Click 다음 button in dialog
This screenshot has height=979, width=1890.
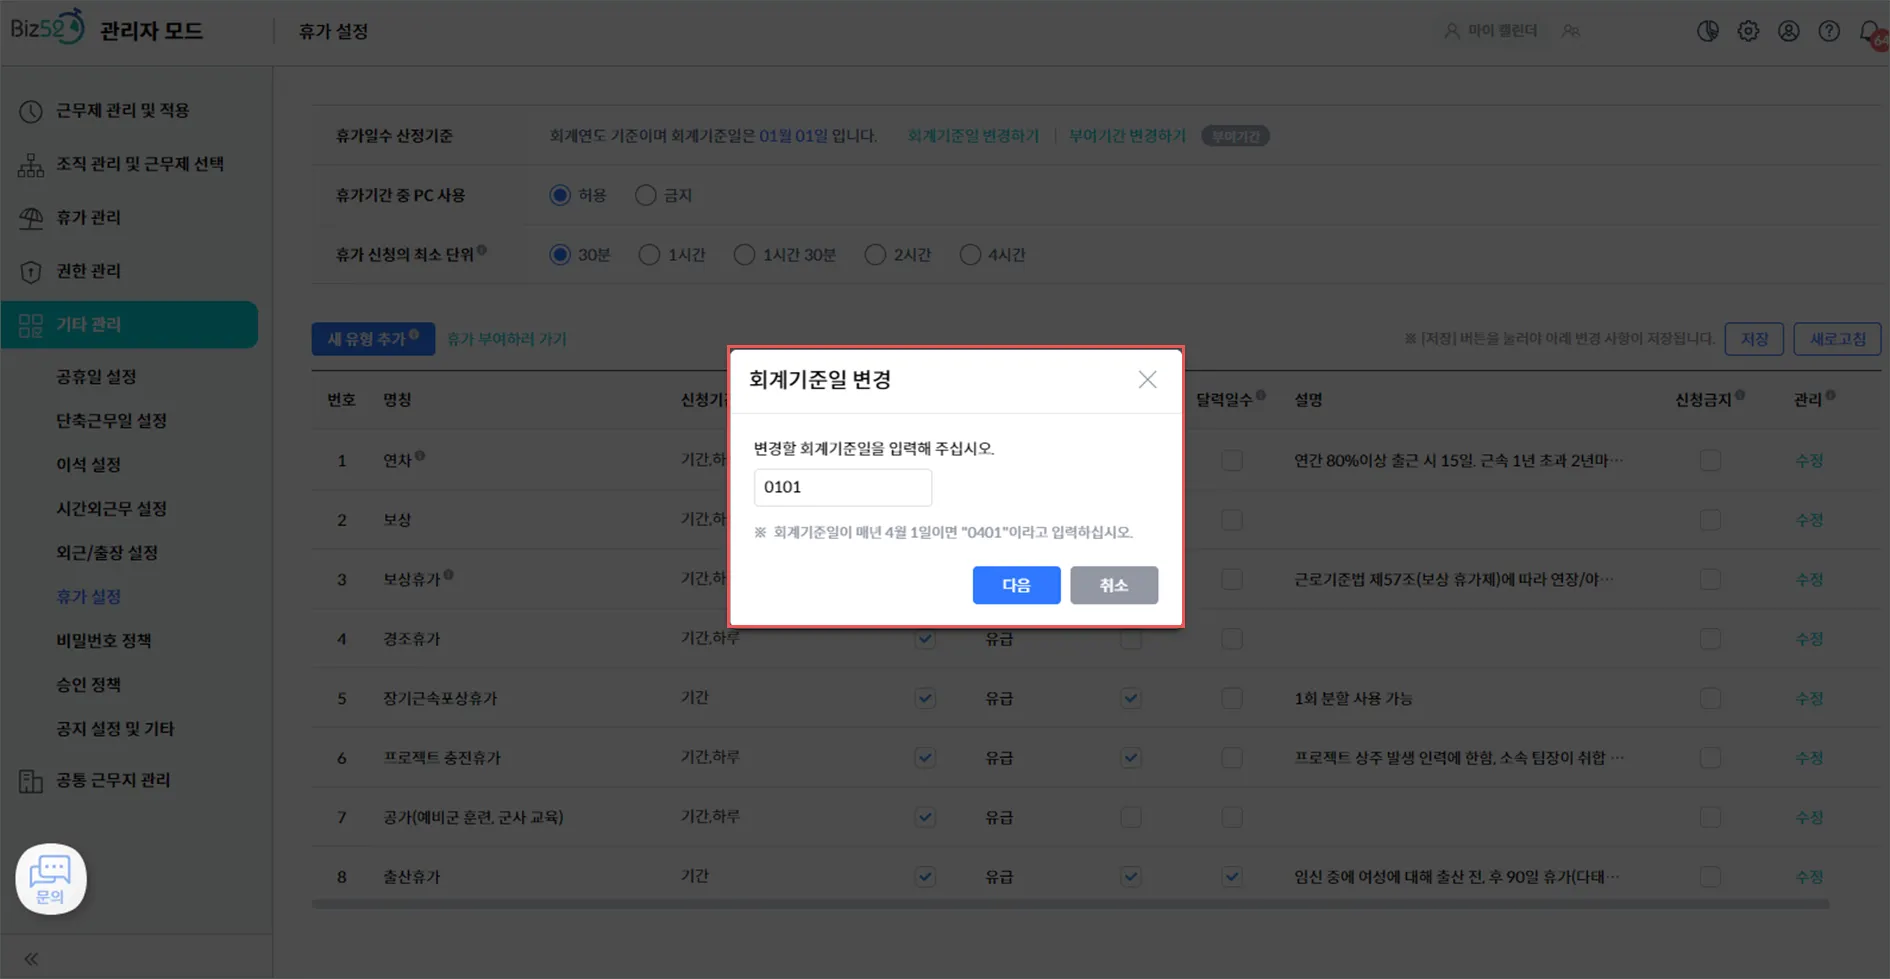click(1016, 585)
